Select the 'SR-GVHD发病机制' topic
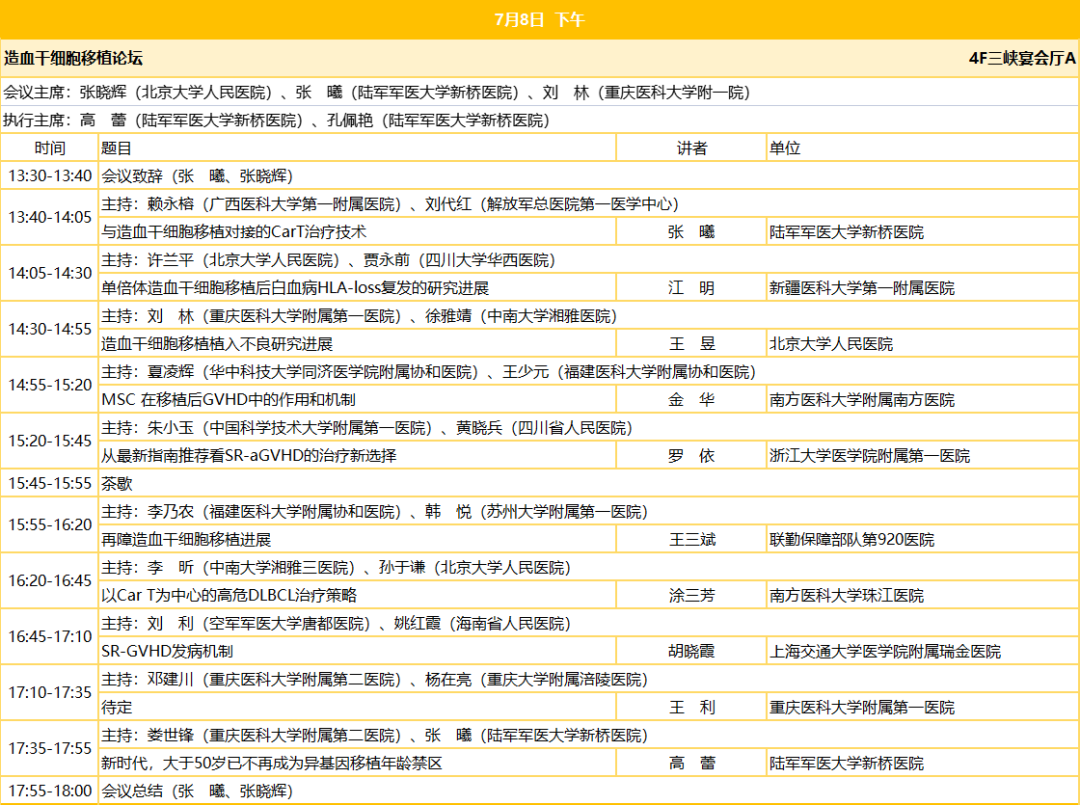Screen dimensions: 1080x805 point(357,651)
